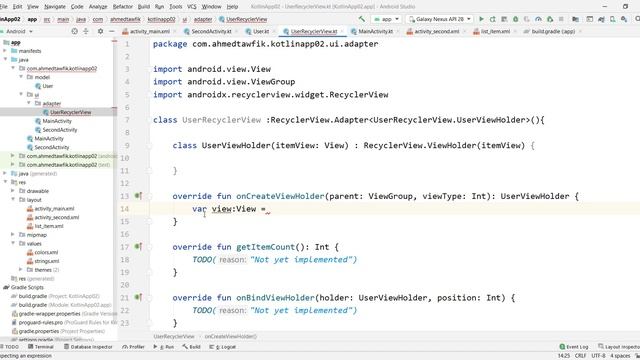The height and width of the screenshot is (360, 640).
Task: Open the Galaxy Nexus API 28 device dropdown
Action: click(440, 19)
